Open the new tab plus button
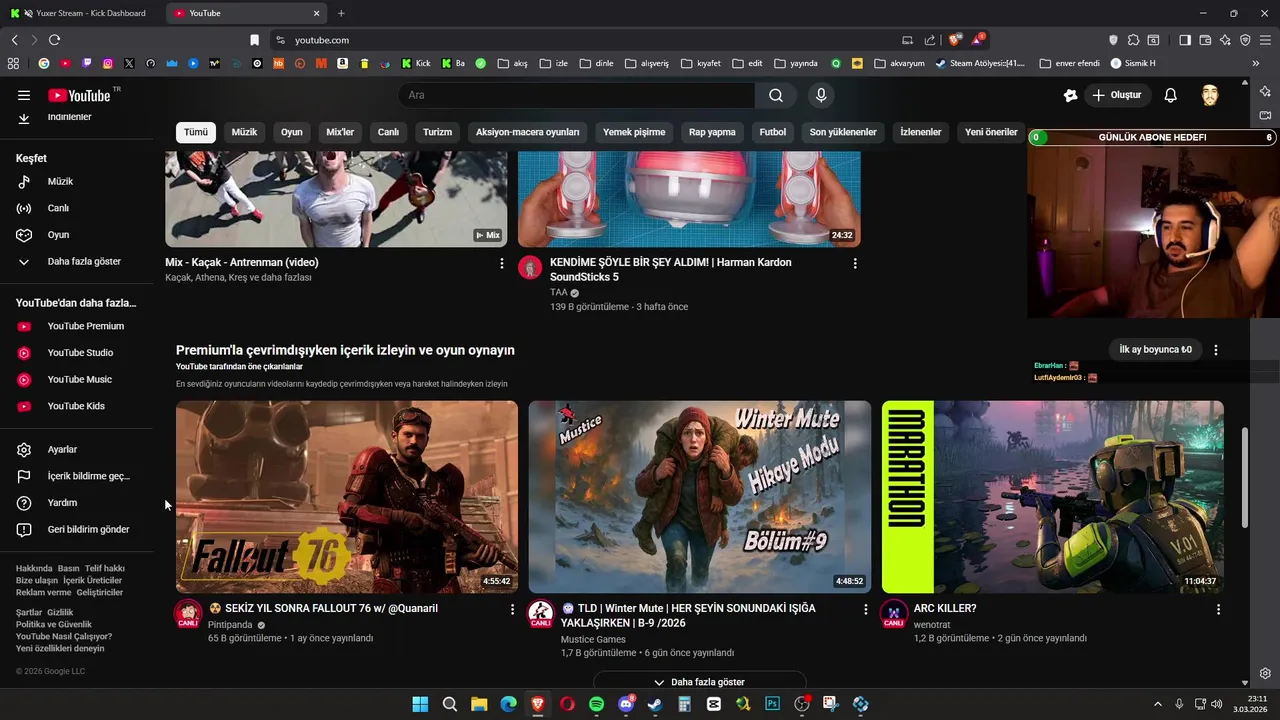Screen dimensions: 1280x720 pos(341,13)
